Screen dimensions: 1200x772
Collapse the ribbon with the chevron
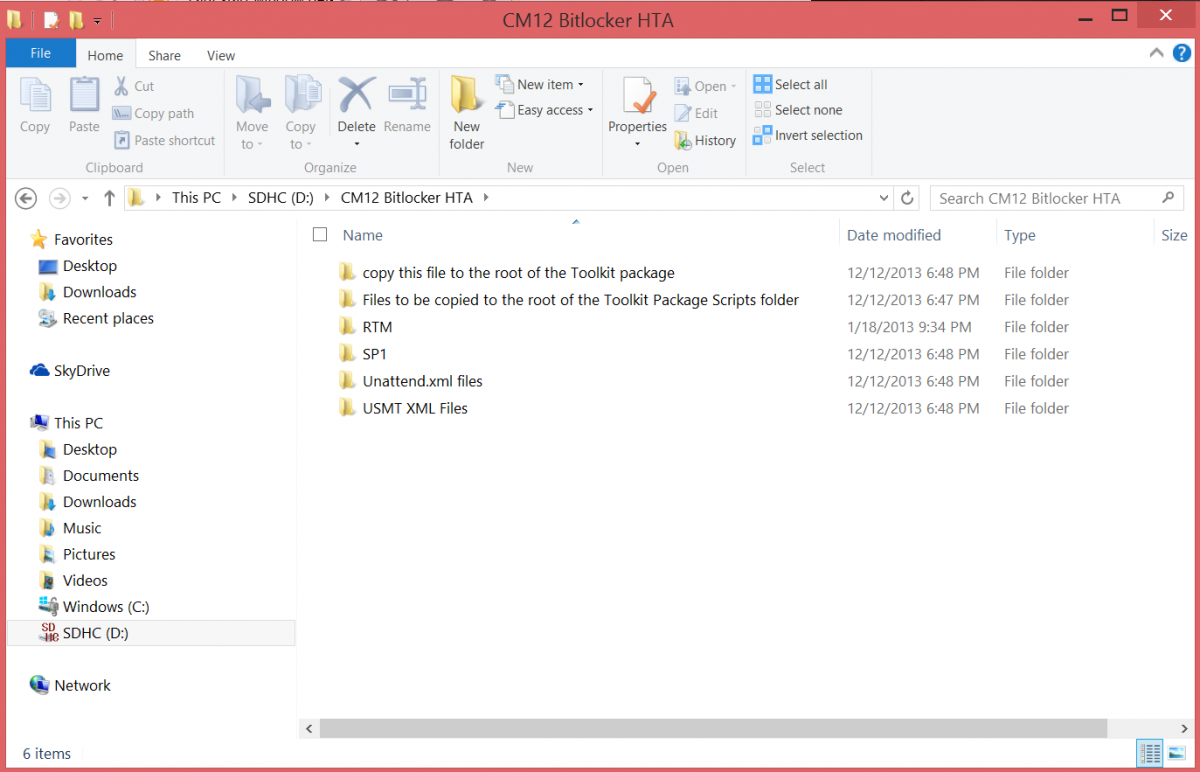1156,54
